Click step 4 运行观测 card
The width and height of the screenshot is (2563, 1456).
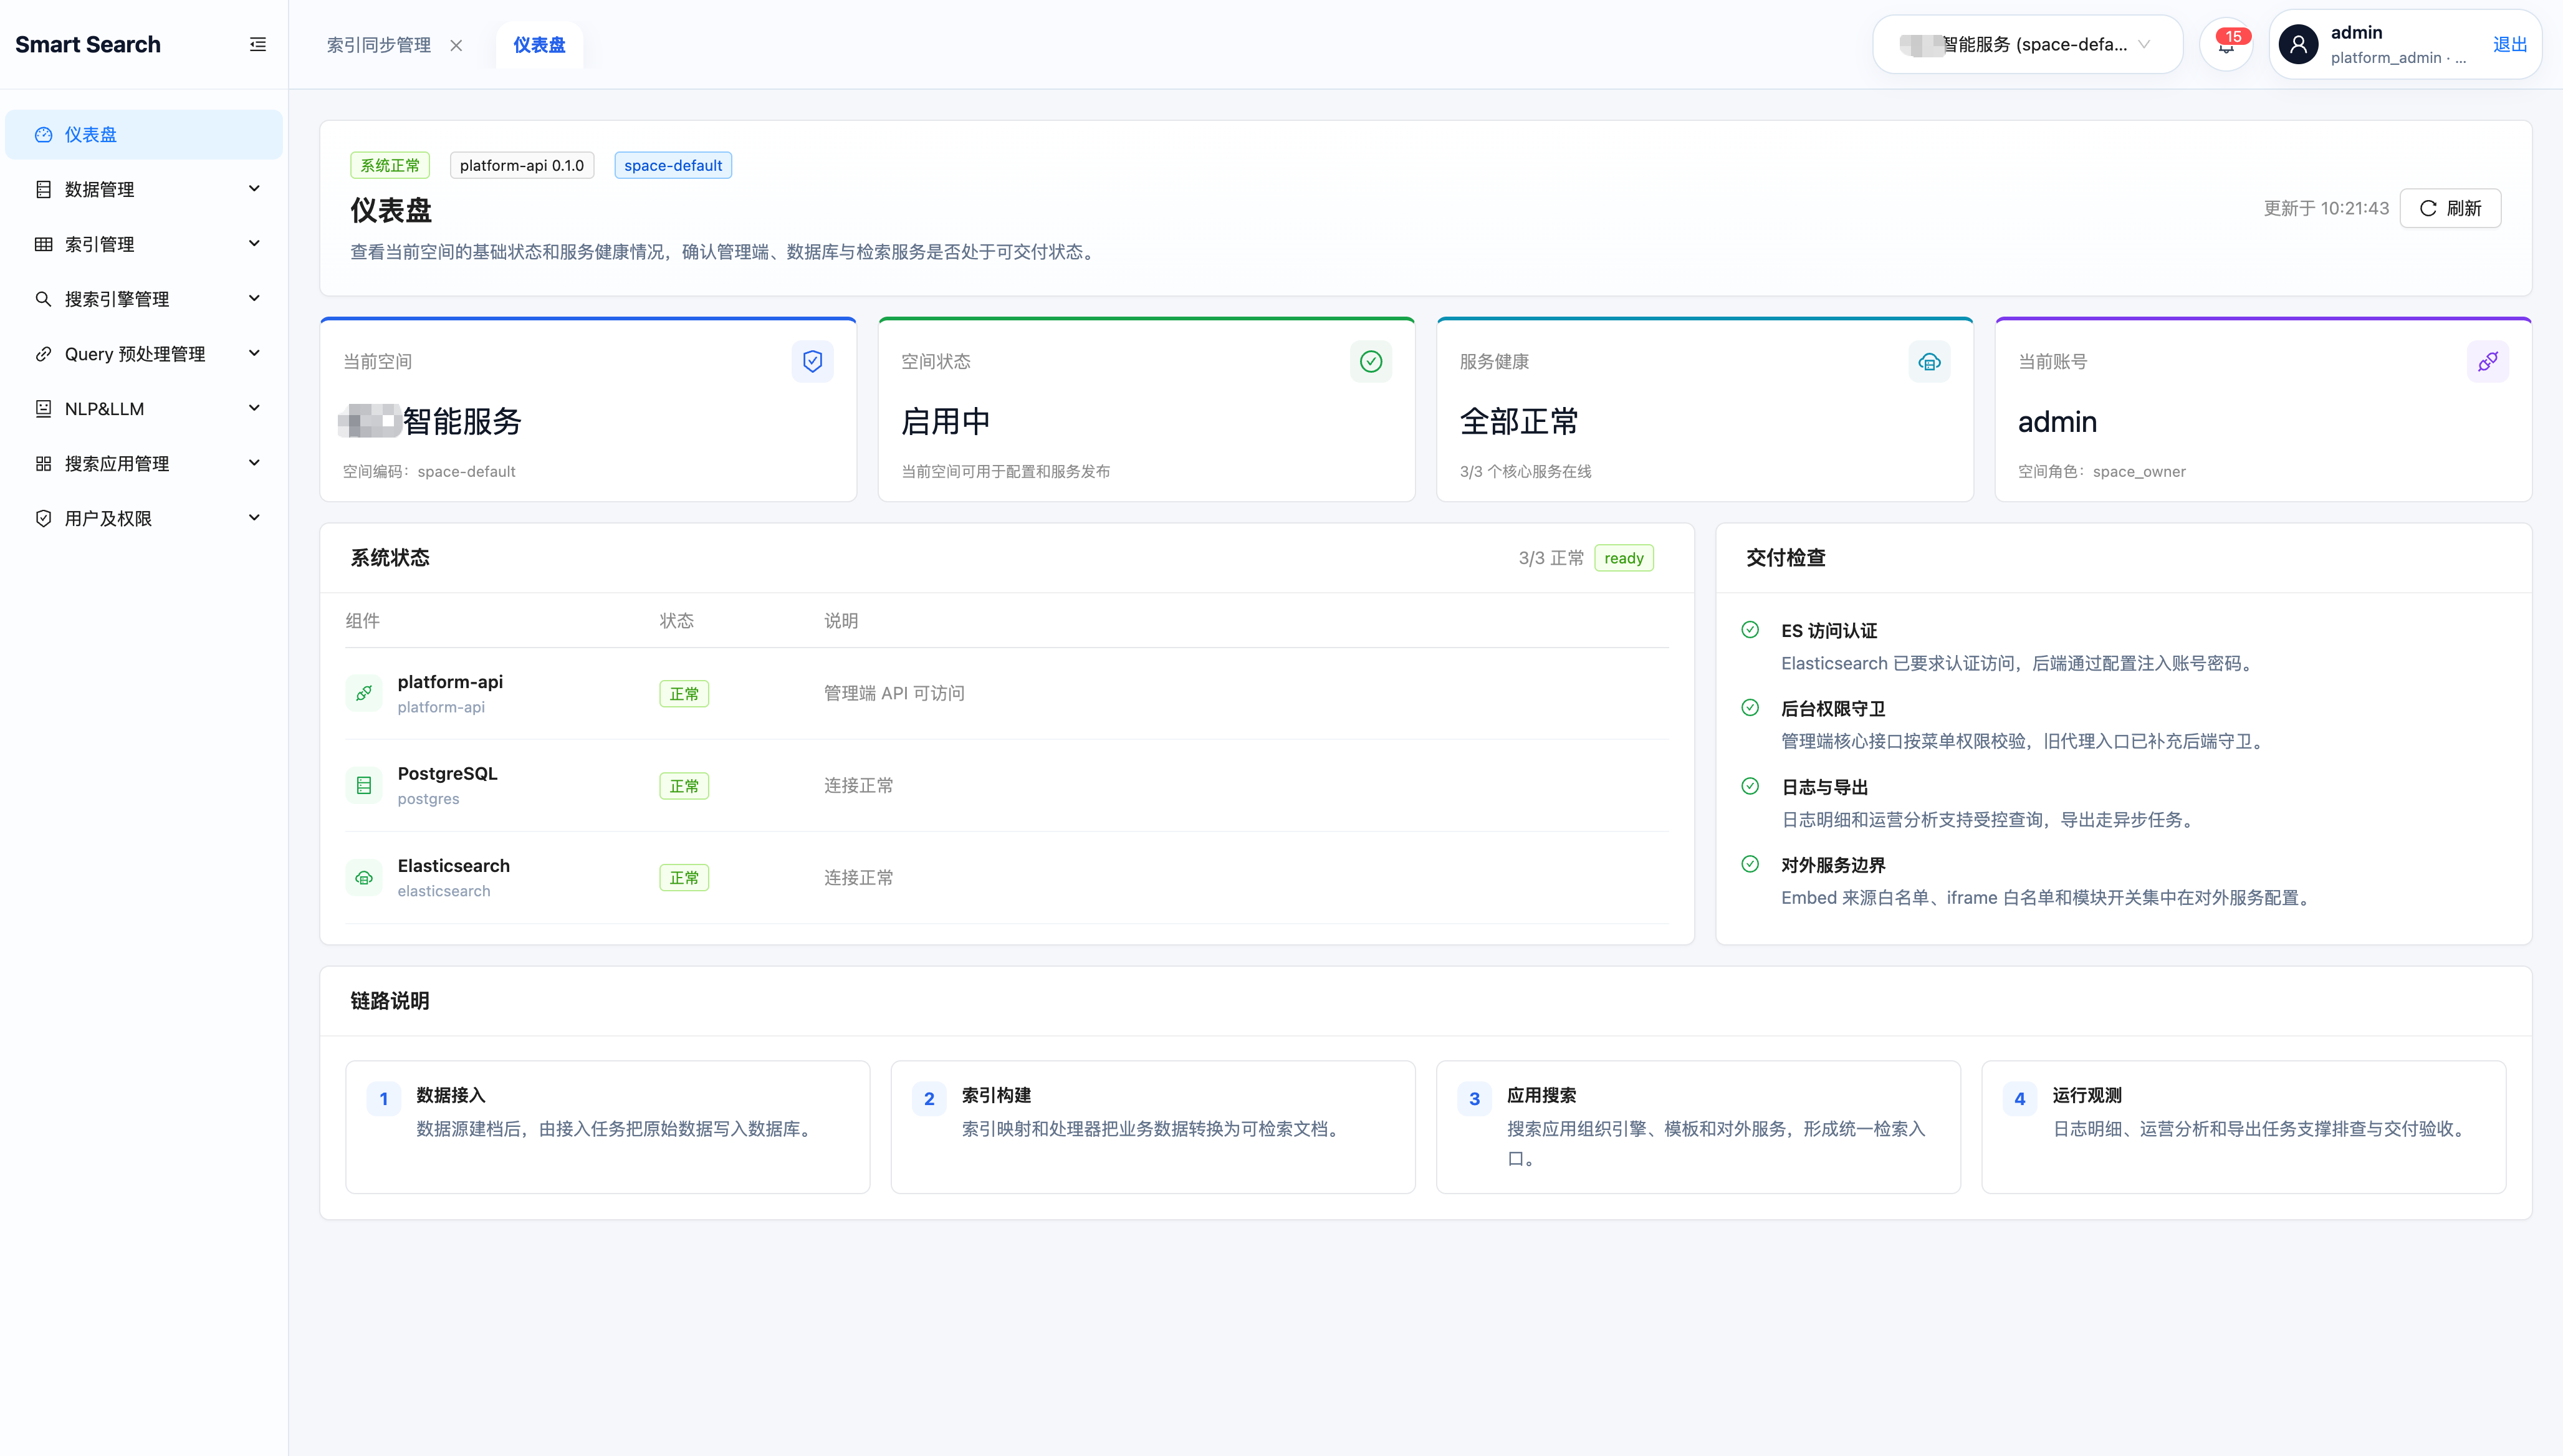tap(2244, 1127)
